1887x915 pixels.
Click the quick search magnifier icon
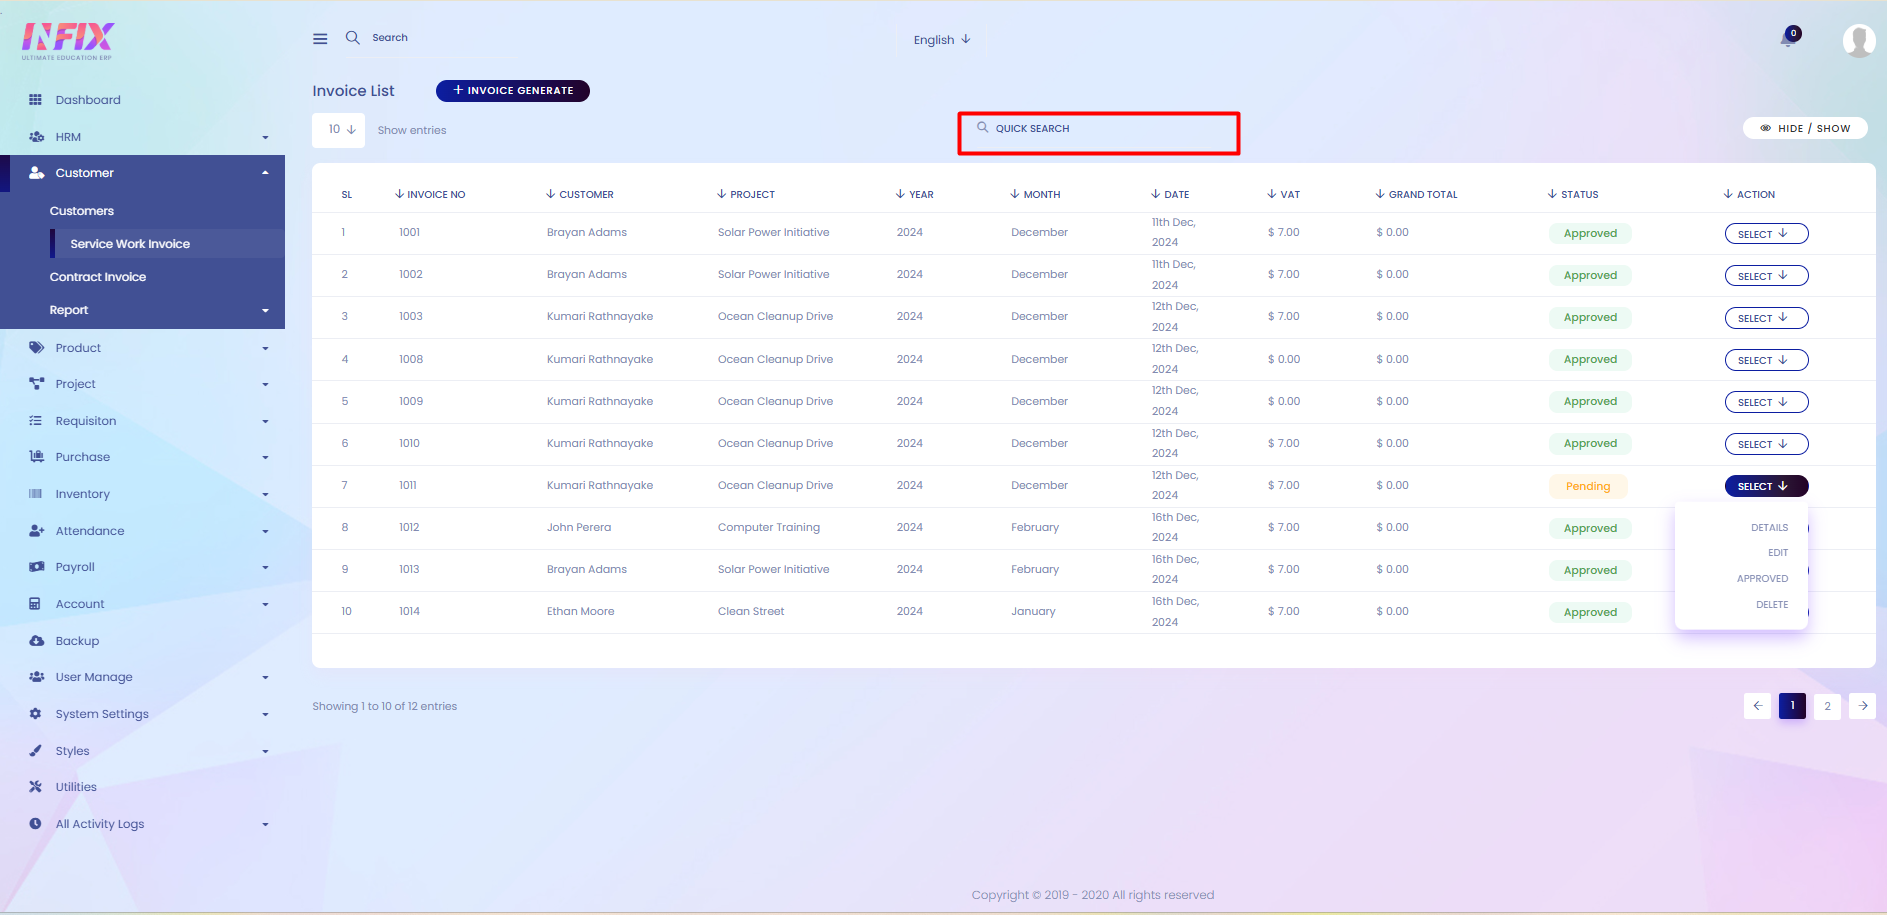coord(983,127)
